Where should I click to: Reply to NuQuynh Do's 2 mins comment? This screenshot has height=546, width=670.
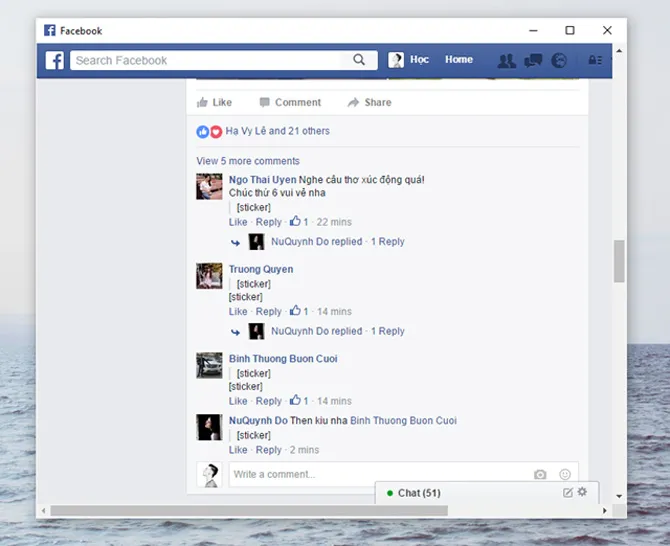[268, 450]
